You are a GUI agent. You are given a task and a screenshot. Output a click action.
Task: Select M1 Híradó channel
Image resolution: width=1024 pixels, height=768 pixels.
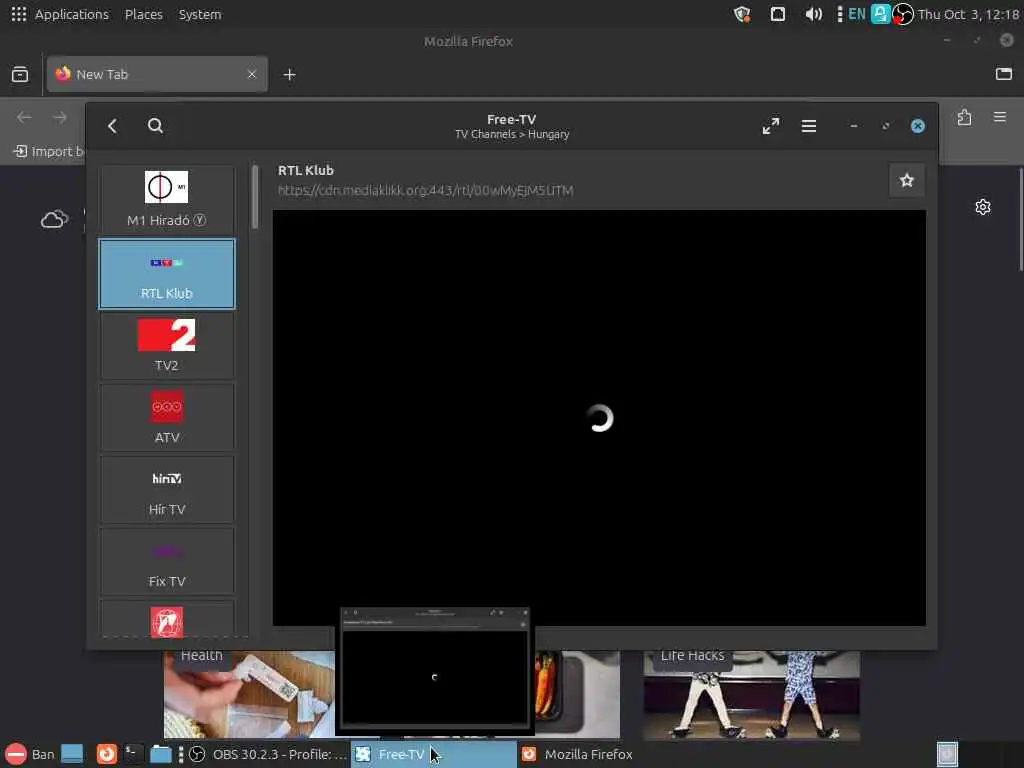click(x=167, y=199)
